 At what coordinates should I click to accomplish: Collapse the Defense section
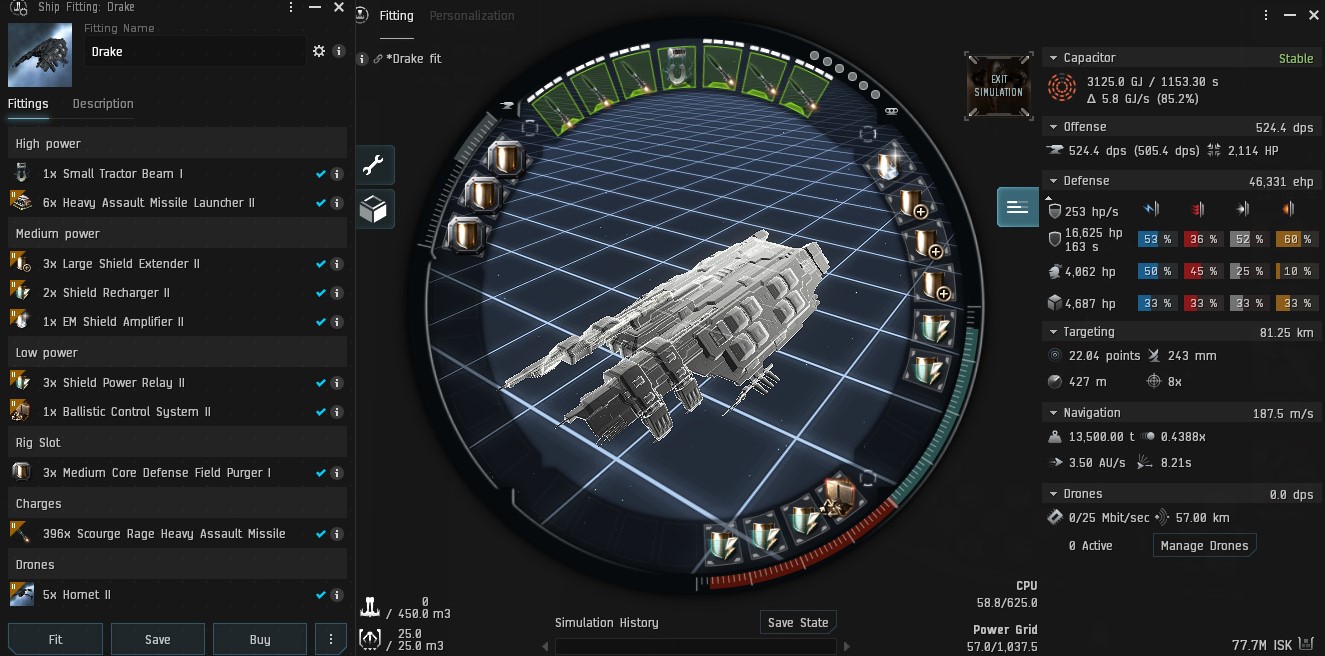pos(1052,181)
